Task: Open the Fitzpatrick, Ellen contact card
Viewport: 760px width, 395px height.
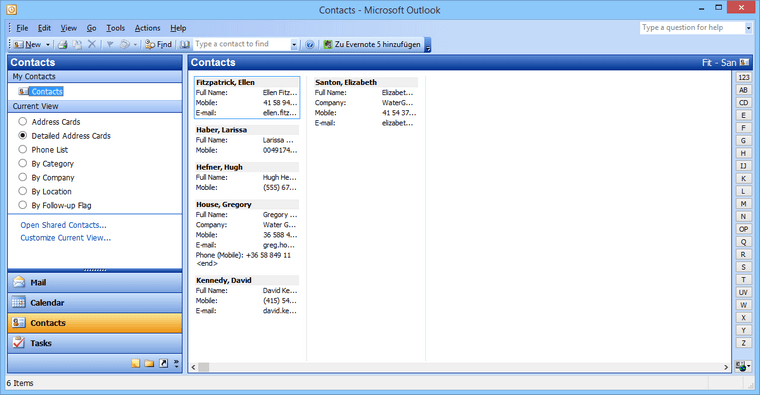Action: (247, 97)
